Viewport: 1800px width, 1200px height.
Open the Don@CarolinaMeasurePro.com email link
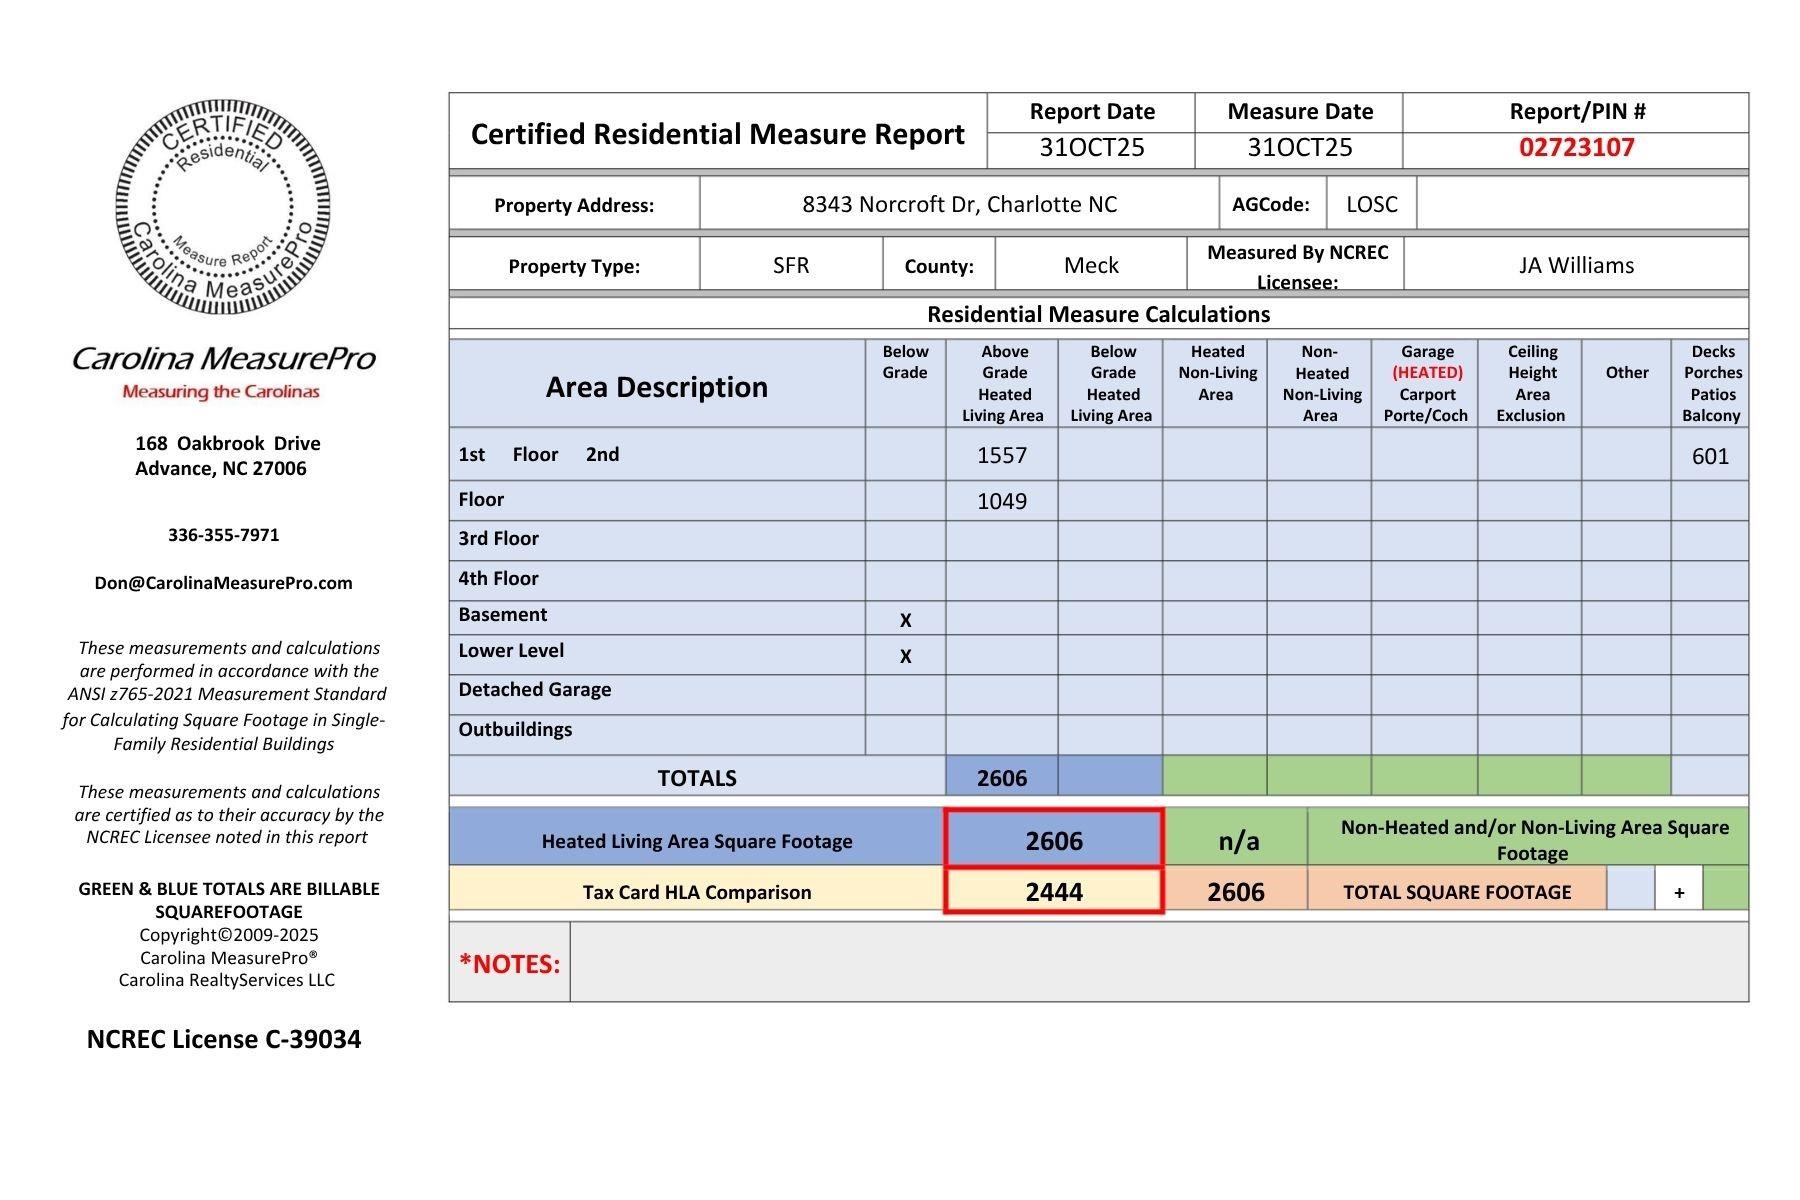tap(223, 583)
